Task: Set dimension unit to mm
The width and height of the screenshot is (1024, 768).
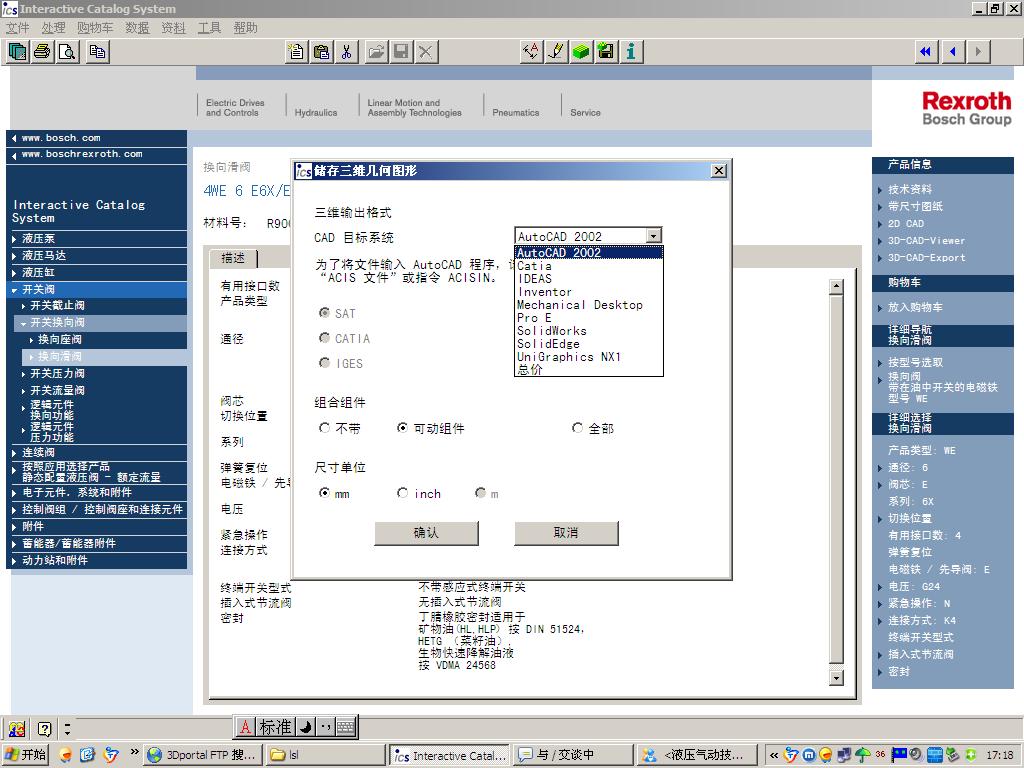Action: click(x=324, y=493)
